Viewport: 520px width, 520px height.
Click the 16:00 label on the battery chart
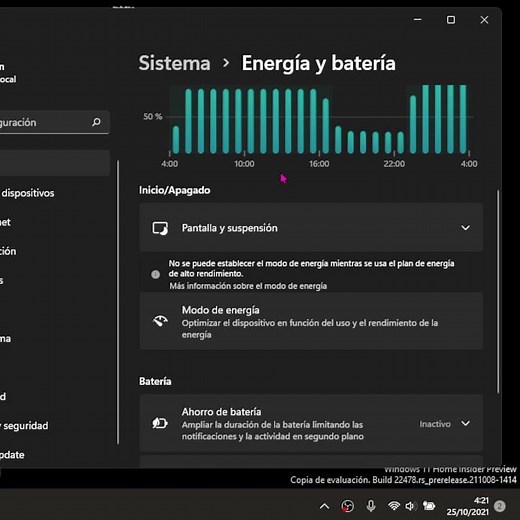click(319, 164)
